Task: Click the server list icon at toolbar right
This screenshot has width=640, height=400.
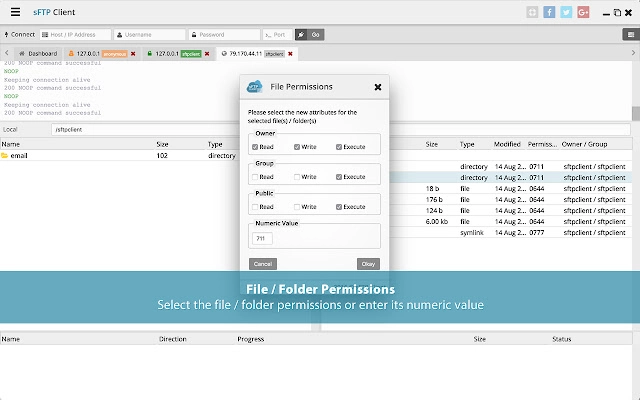Action: click(x=631, y=35)
